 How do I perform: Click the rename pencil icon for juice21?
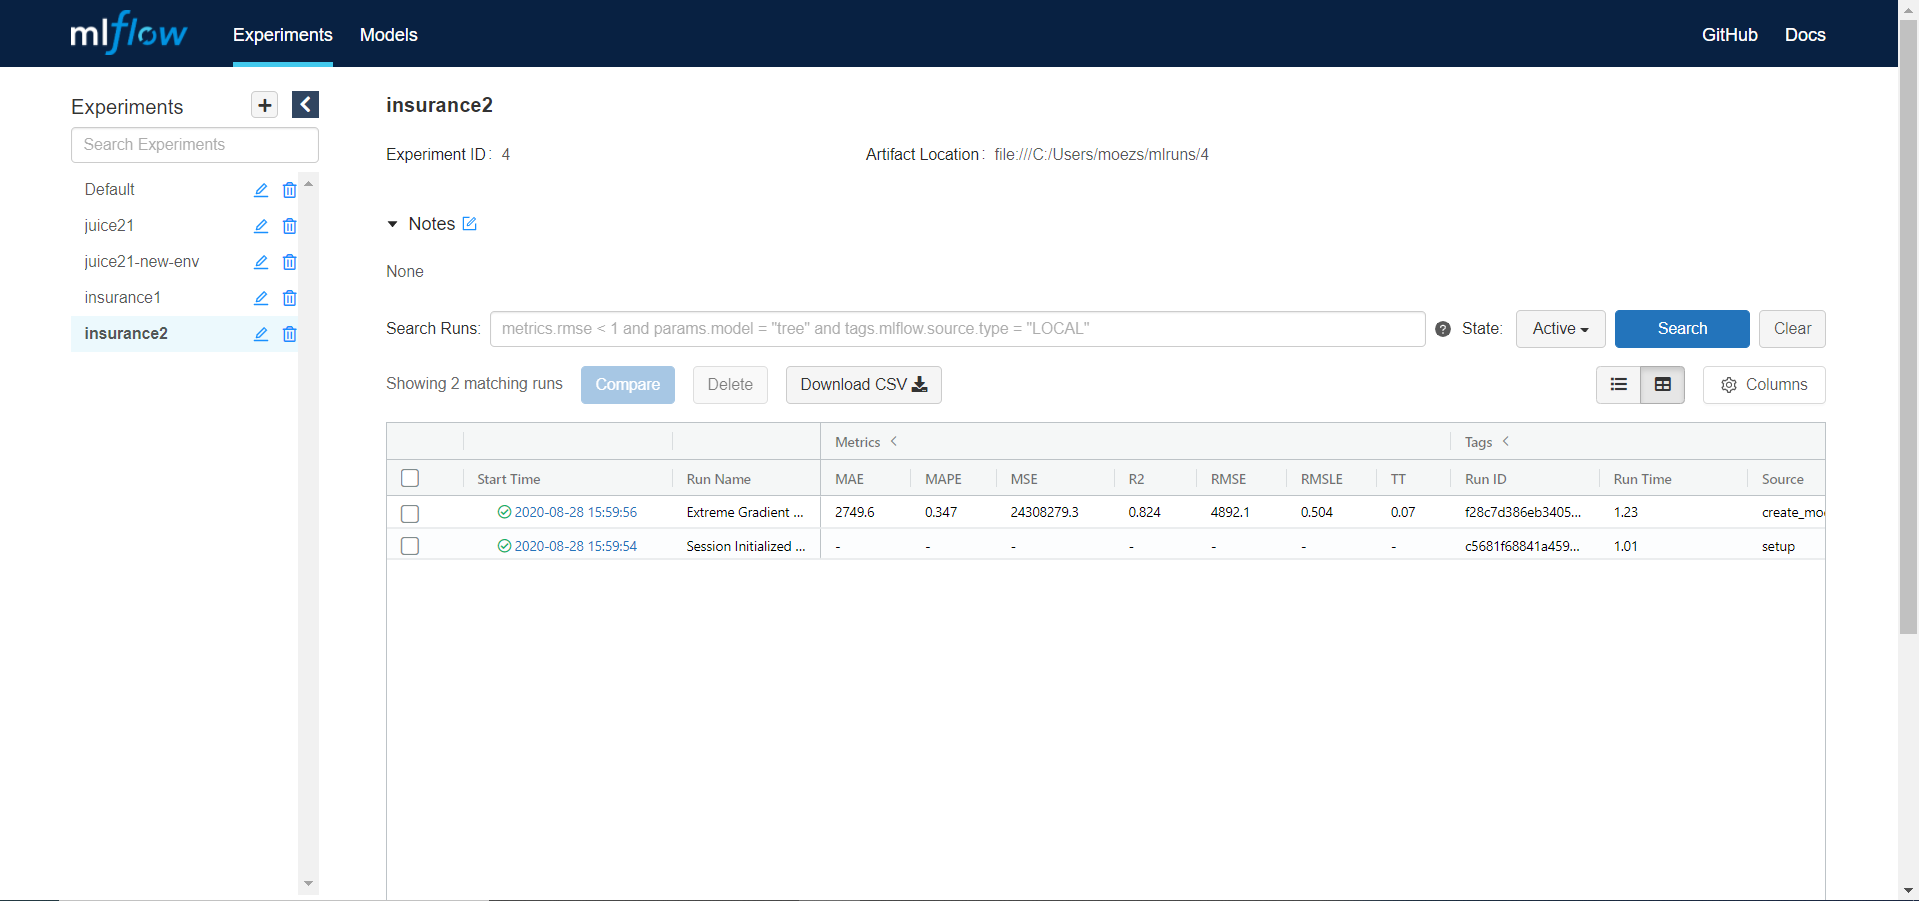[261, 226]
